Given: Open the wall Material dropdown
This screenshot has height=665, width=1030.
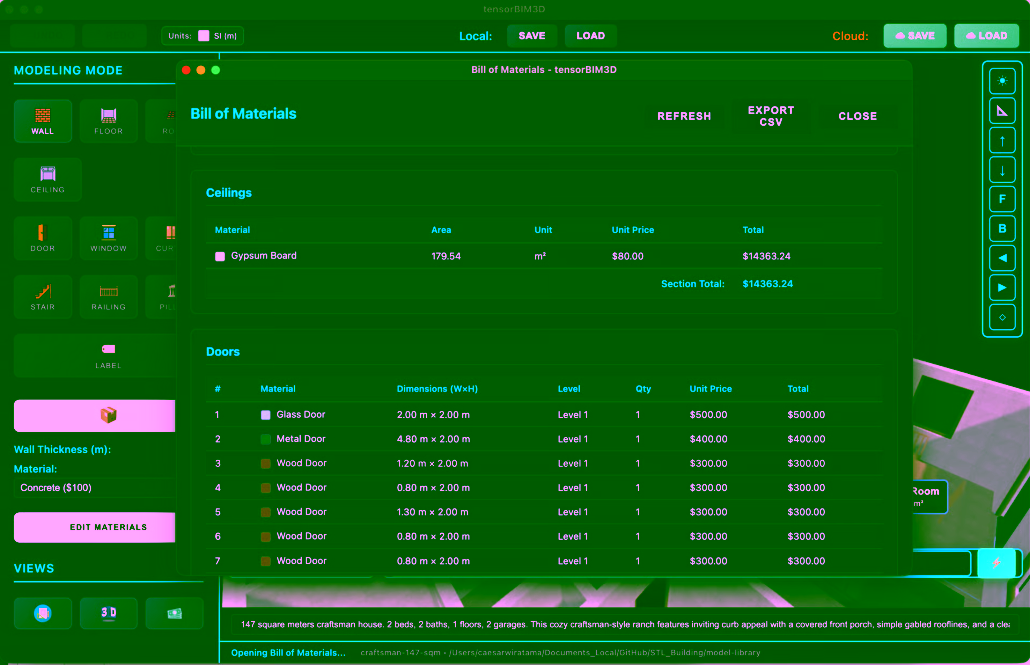Looking at the screenshot, I should [x=95, y=488].
